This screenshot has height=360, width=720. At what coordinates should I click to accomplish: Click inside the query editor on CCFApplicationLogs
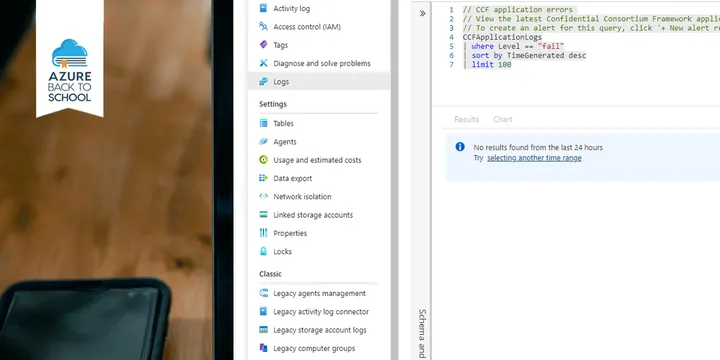(x=502, y=37)
